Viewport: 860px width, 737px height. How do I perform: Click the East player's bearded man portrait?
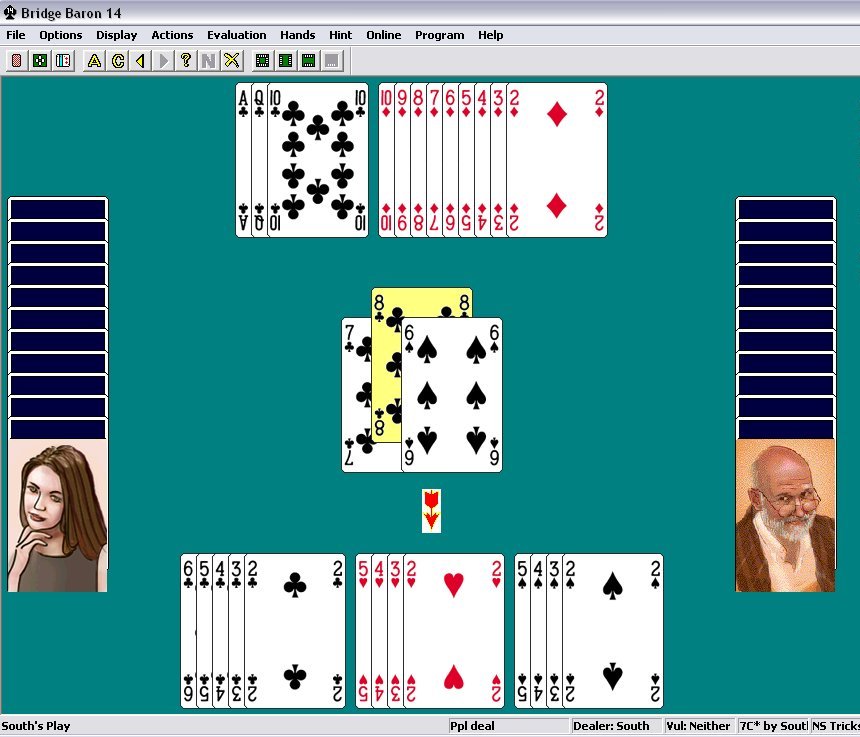(785, 516)
